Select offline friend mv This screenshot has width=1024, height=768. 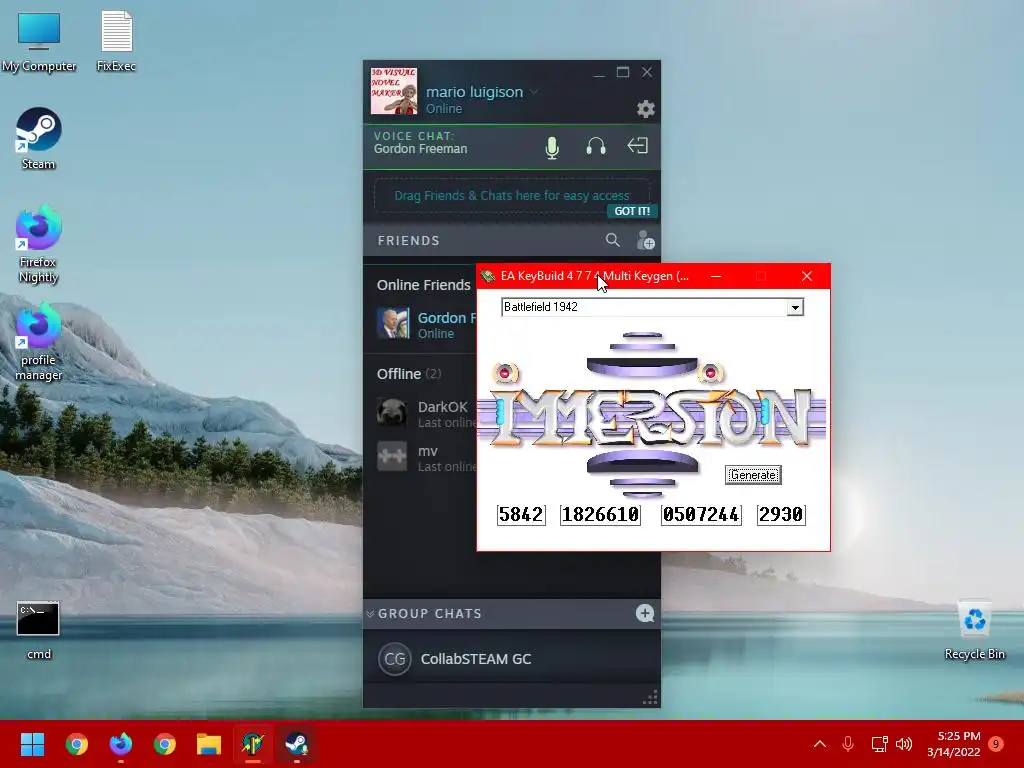coord(426,458)
